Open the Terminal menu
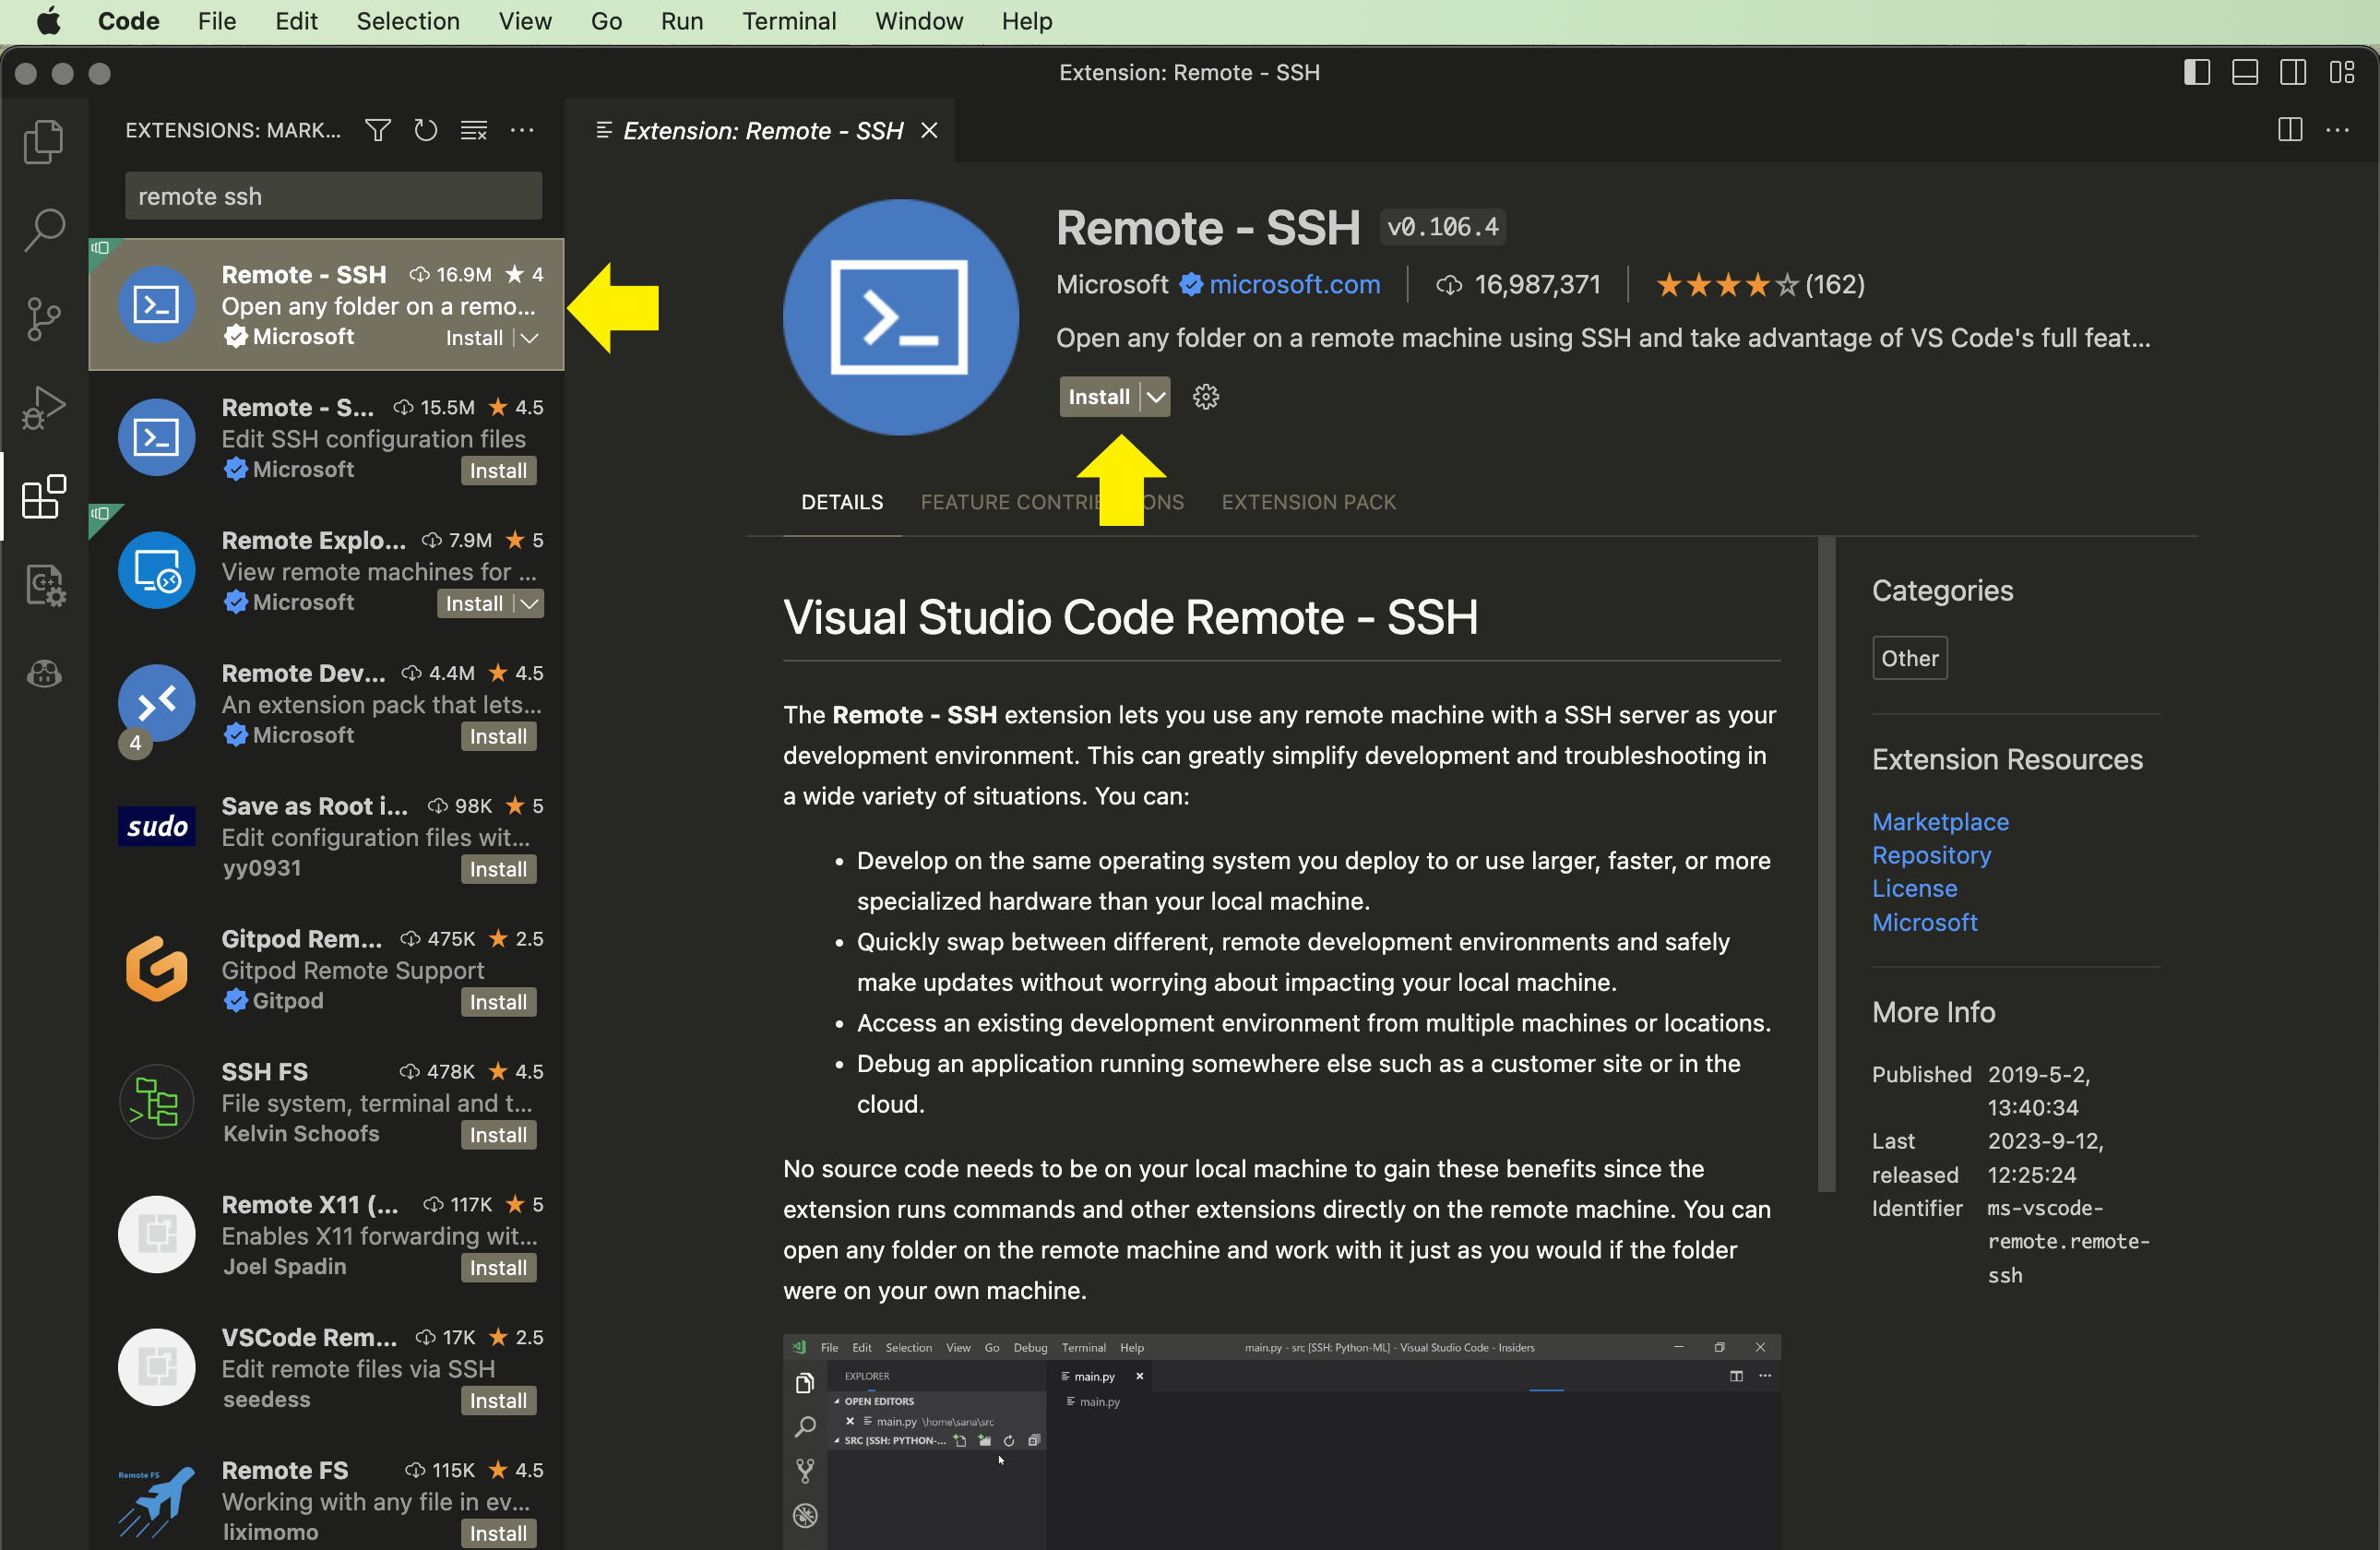This screenshot has width=2380, height=1550. tap(788, 21)
